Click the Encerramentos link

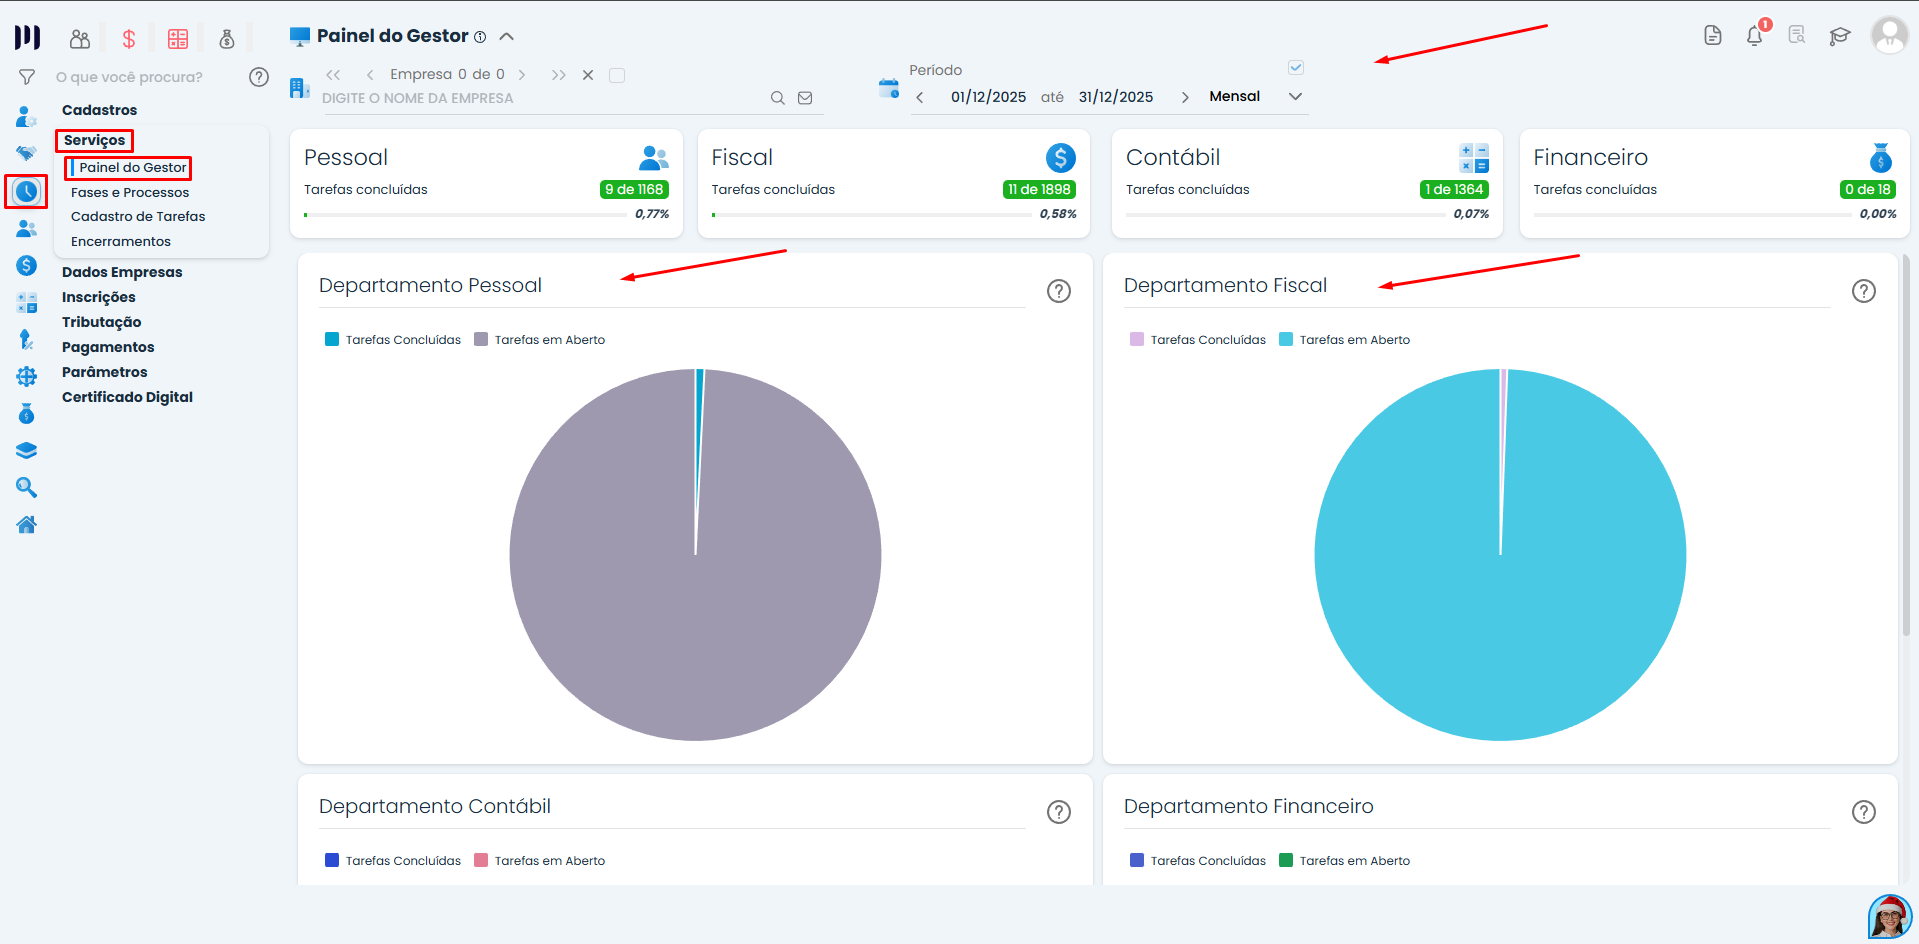coord(121,242)
